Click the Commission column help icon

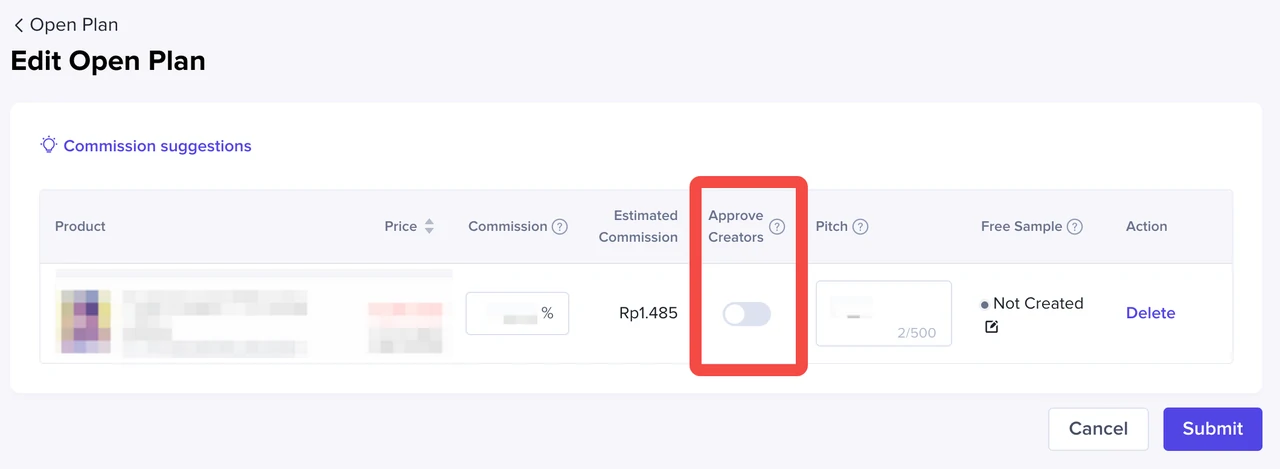[x=560, y=227]
